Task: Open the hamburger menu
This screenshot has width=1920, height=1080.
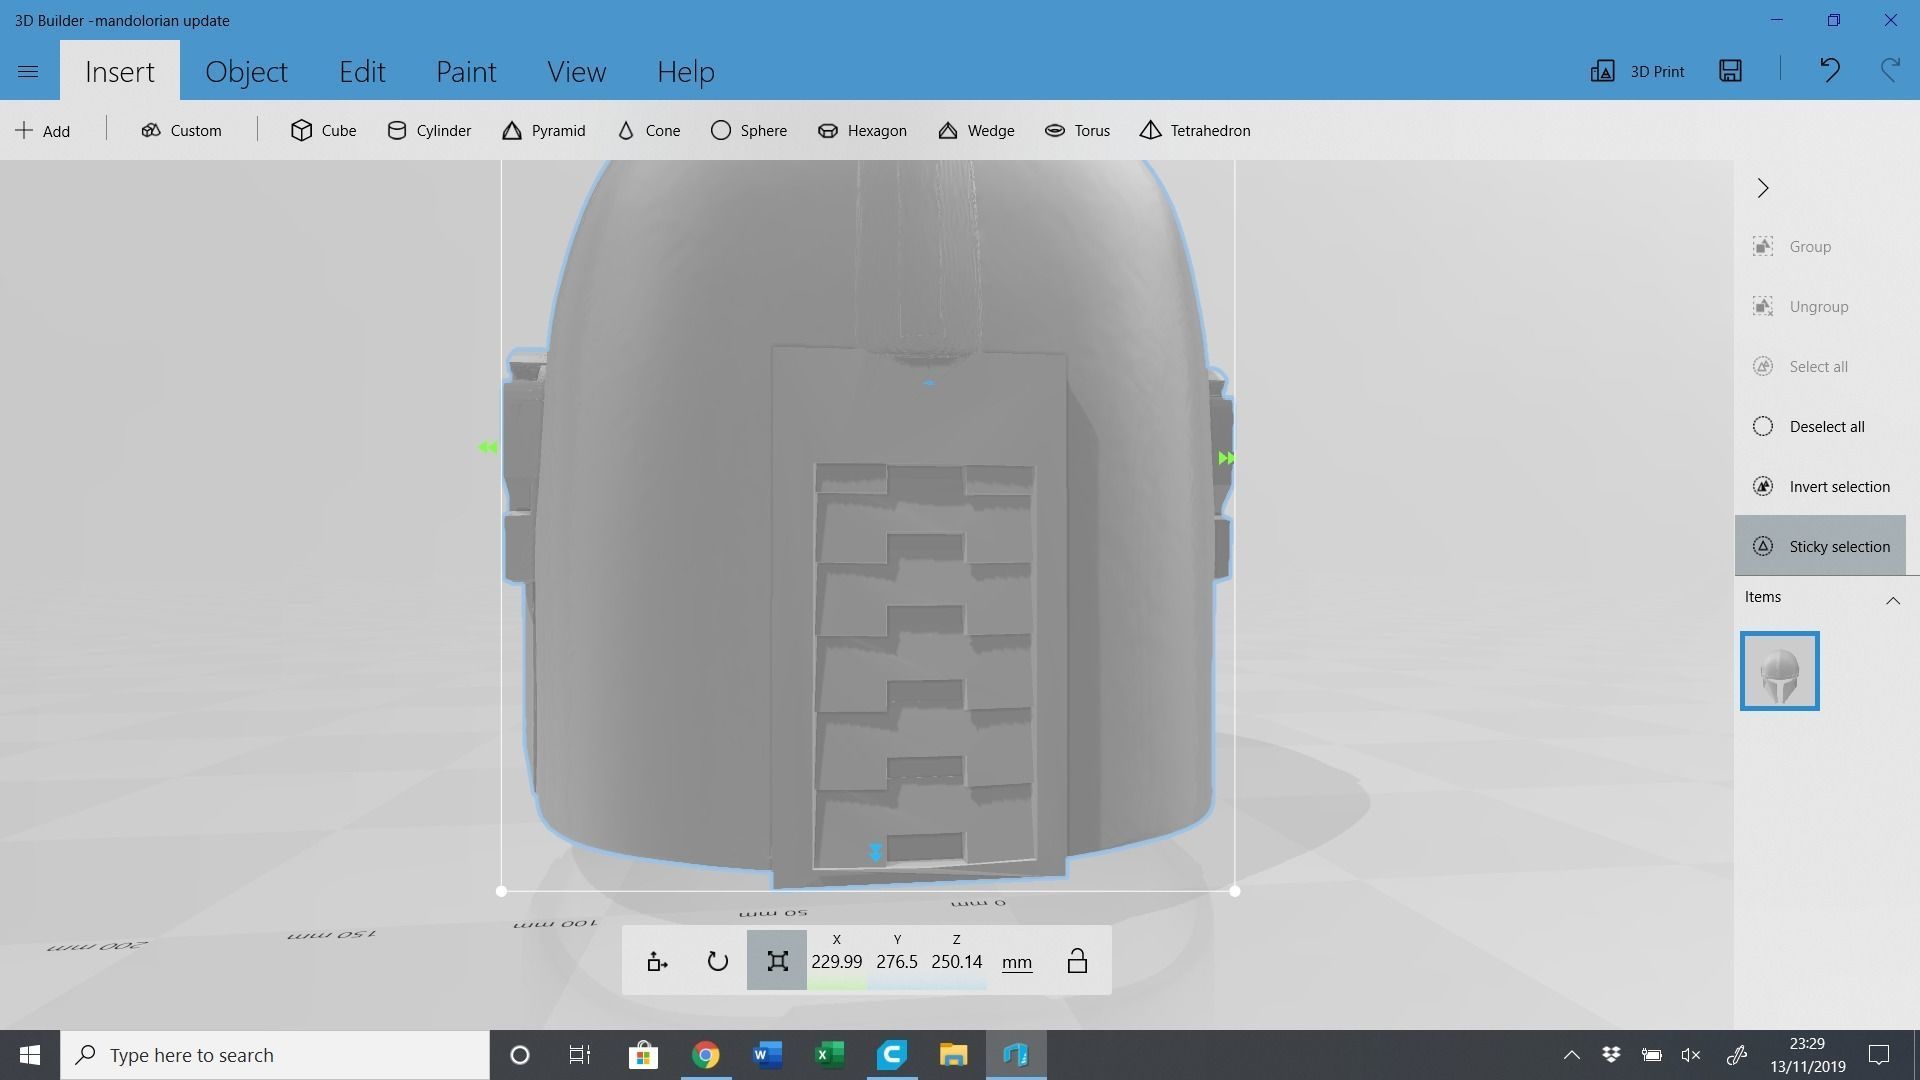Action: (28, 71)
